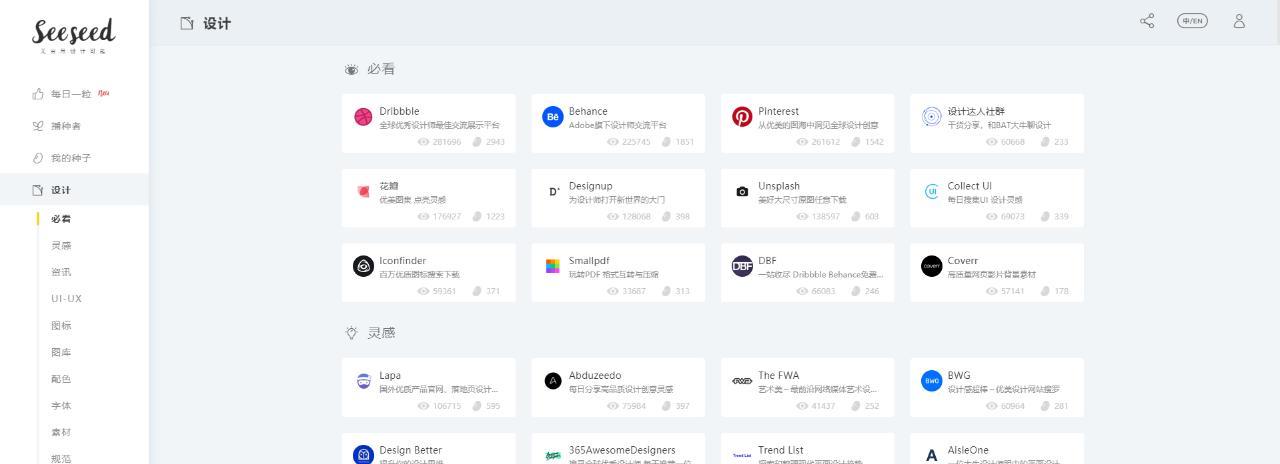
Task: Click the Pinterest red logo
Action: tap(742, 117)
